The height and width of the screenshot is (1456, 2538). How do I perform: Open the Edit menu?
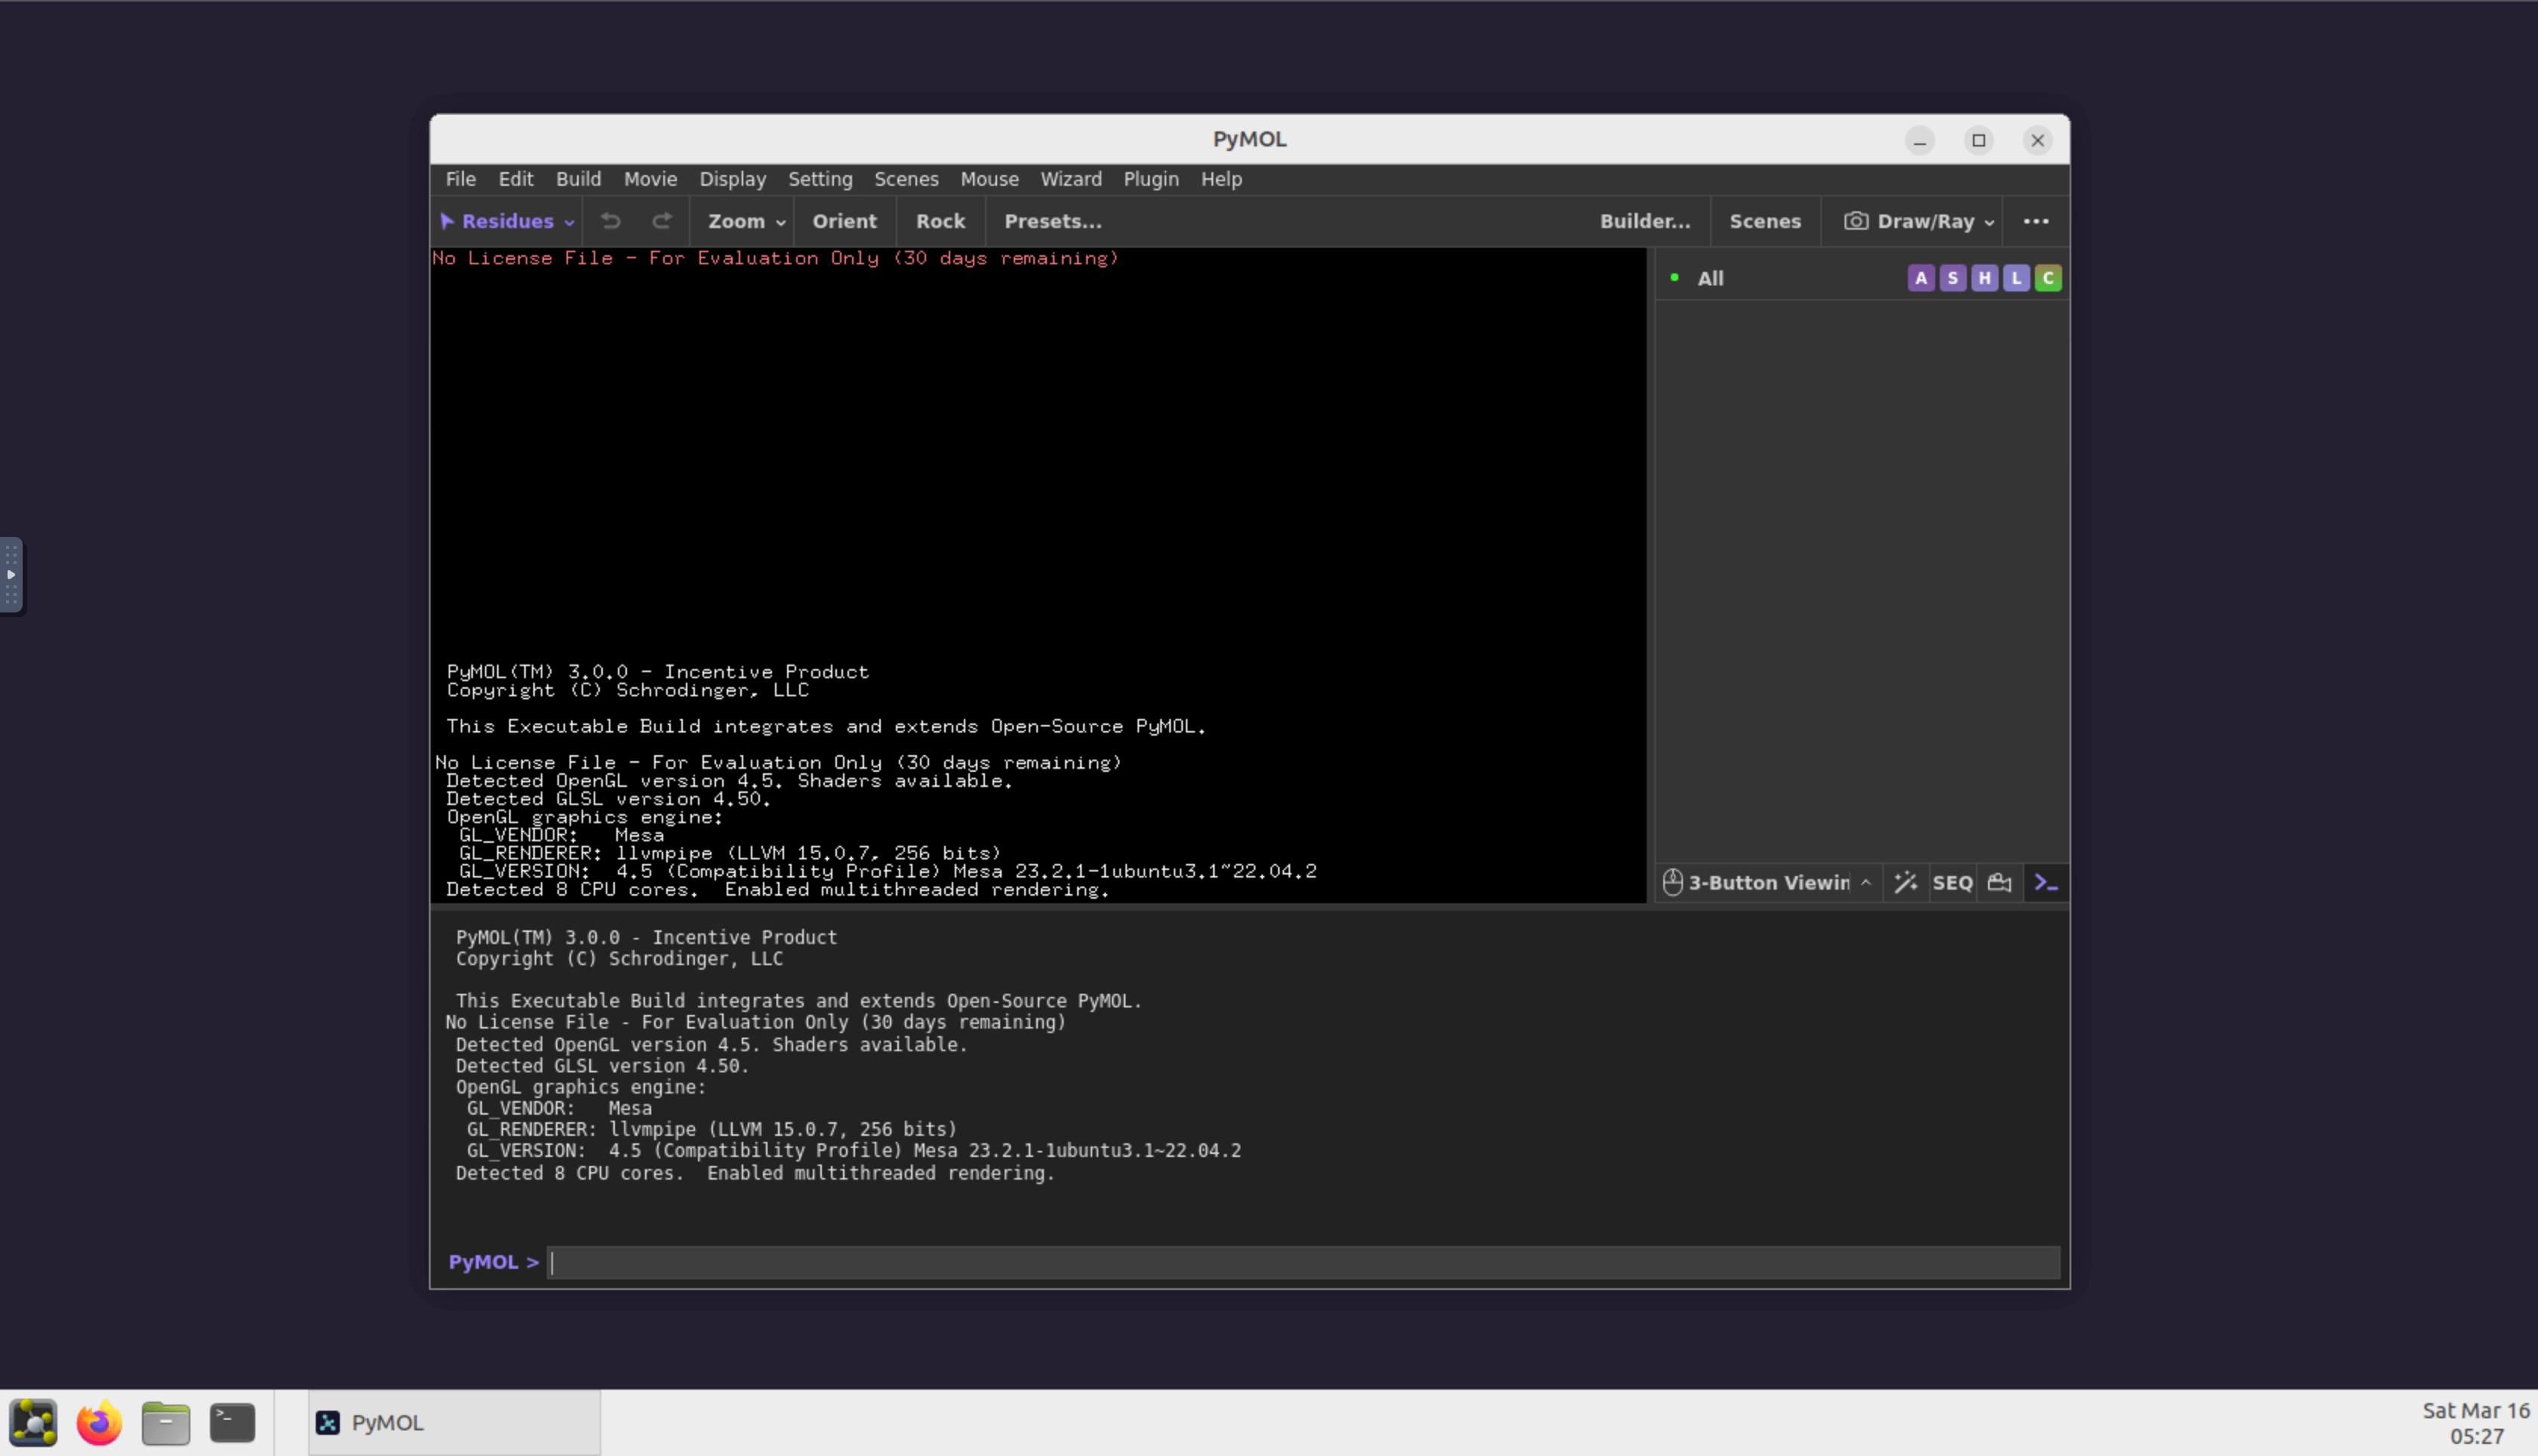click(x=515, y=179)
